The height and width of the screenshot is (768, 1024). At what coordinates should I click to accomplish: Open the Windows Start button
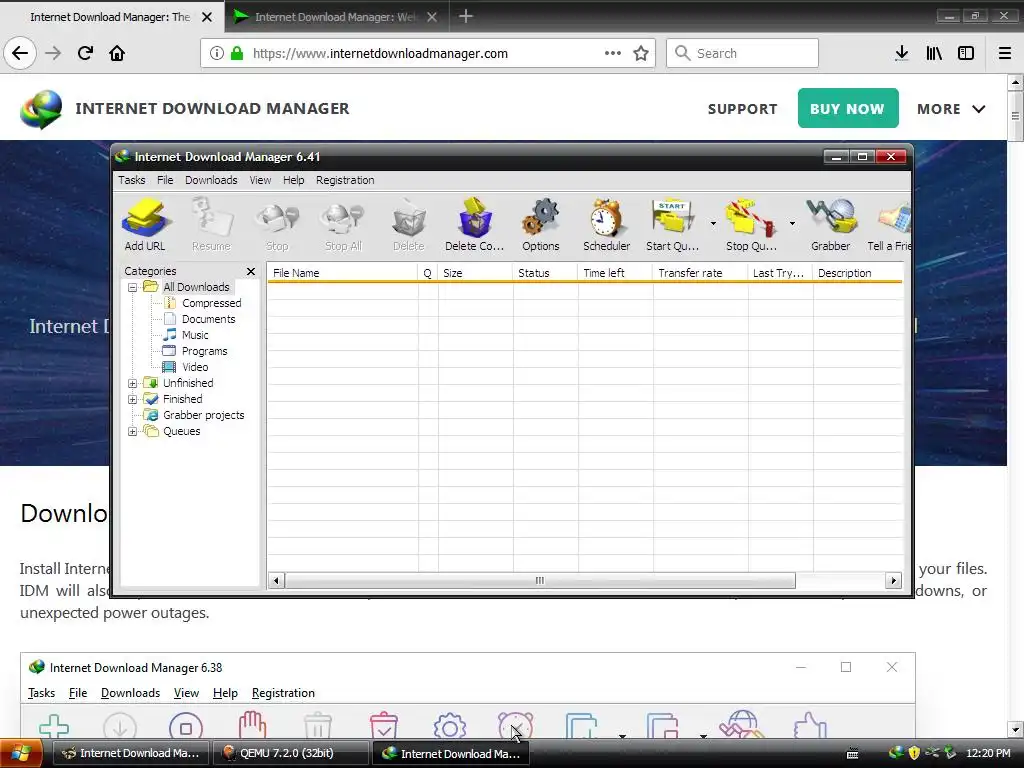(x=22, y=754)
